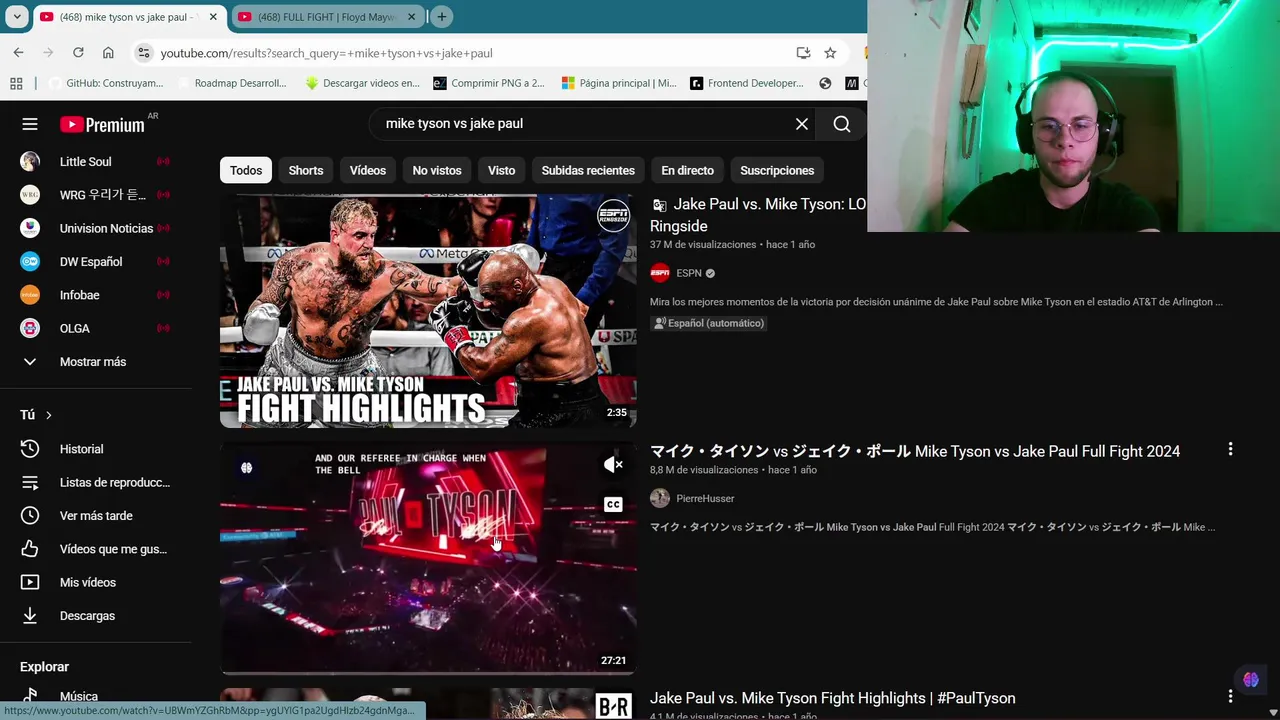Viewport: 1280px width, 720px height.
Task: Select the No vistos filter chip
Action: 437,170
